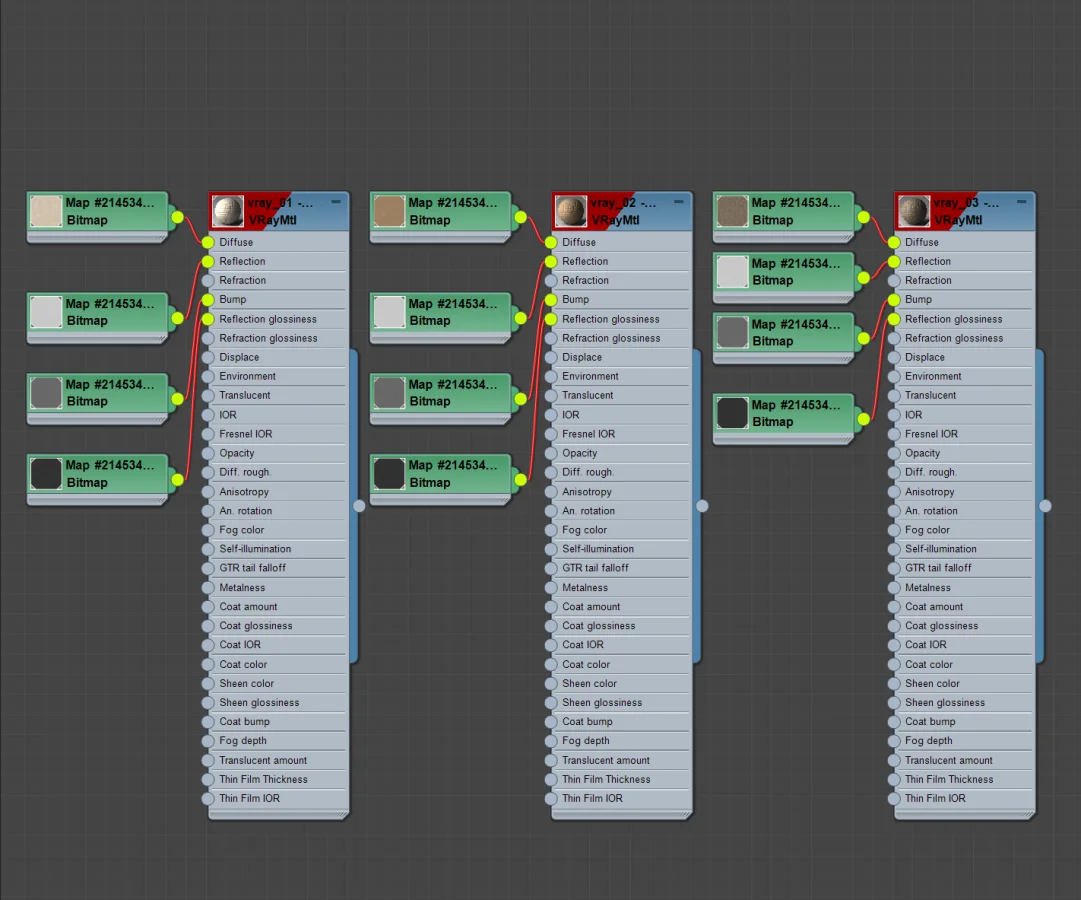Click the Diffuse input socket on vray_02
Image resolution: width=1081 pixels, height=900 pixels.
(551, 242)
